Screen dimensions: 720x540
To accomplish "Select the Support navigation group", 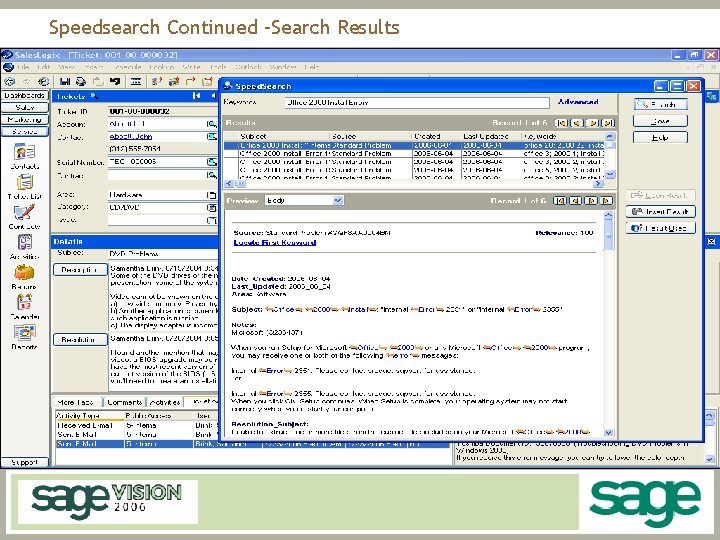I will pyautogui.click(x=25, y=462).
